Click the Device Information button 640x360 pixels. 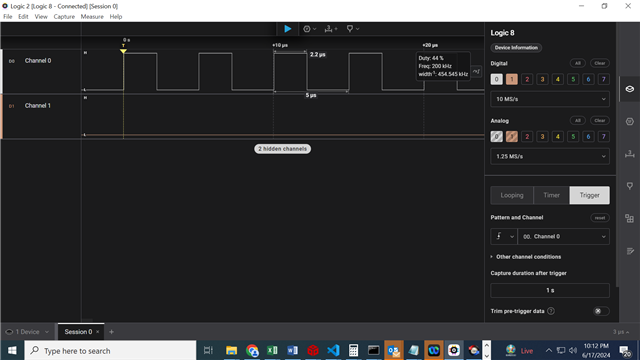(x=516, y=48)
